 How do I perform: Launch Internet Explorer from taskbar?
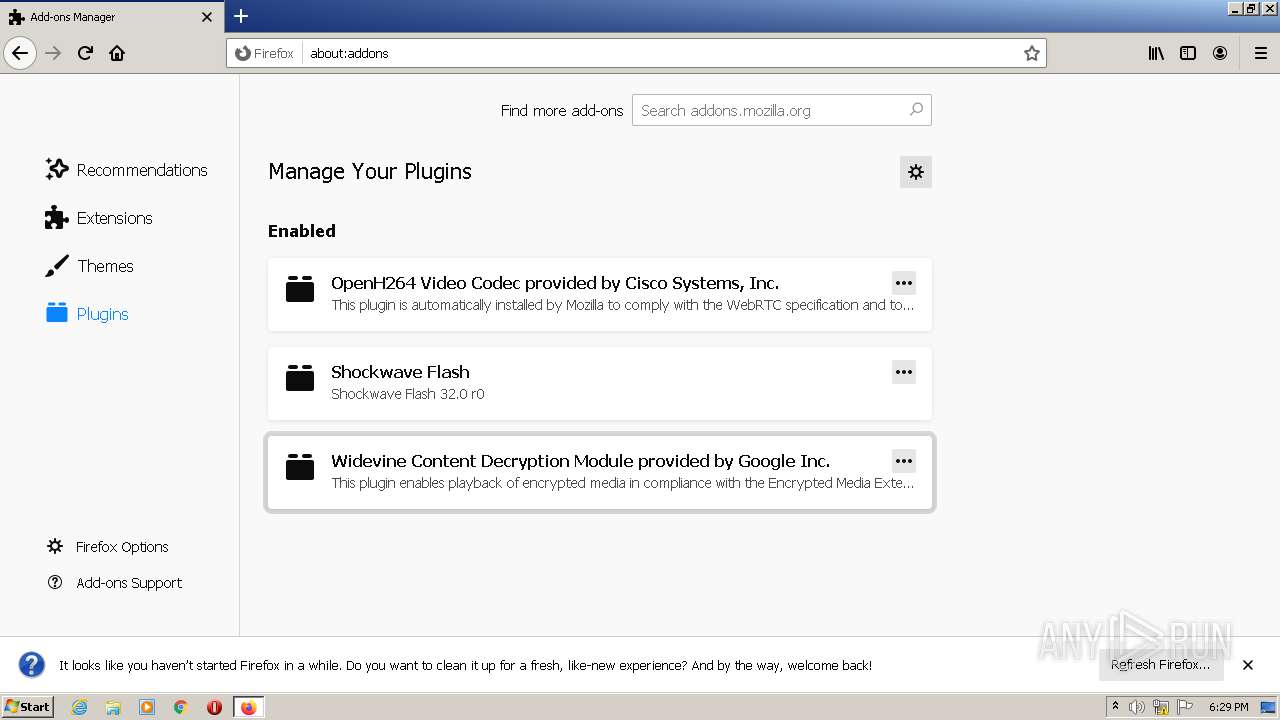(80, 707)
